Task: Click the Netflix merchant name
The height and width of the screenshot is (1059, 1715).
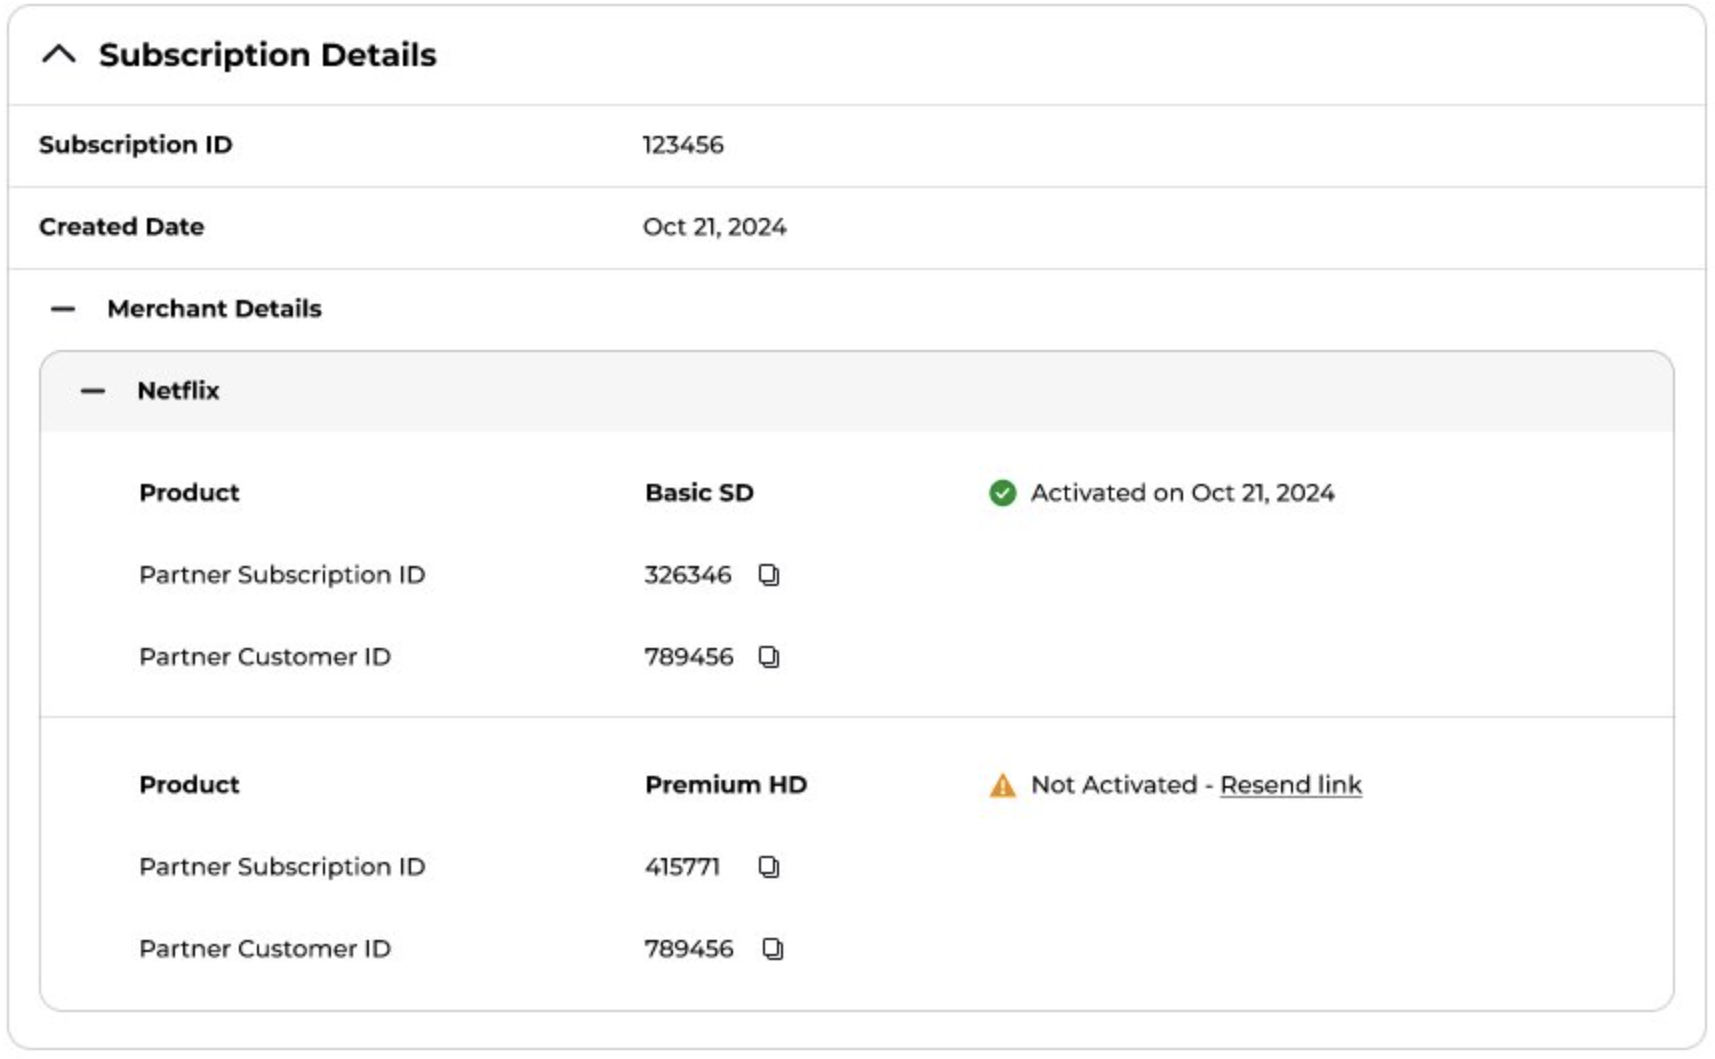Action: [x=178, y=391]
